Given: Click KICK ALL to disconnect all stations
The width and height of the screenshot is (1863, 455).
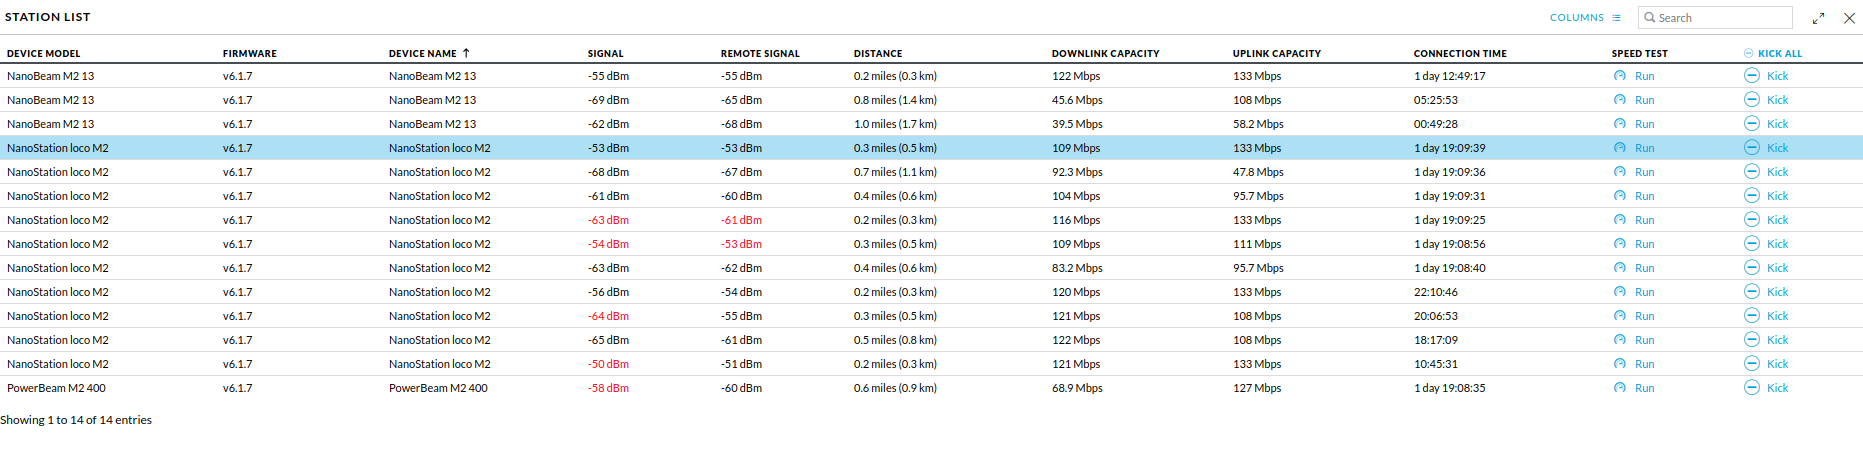Looking at the screenshot, I should tap(1773, 53).
